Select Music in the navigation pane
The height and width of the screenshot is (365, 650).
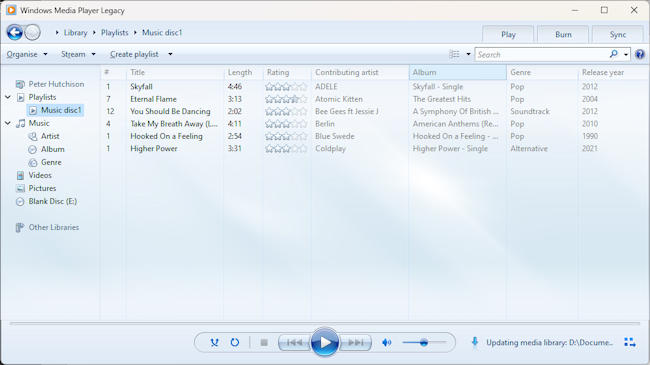pos(33,123)
